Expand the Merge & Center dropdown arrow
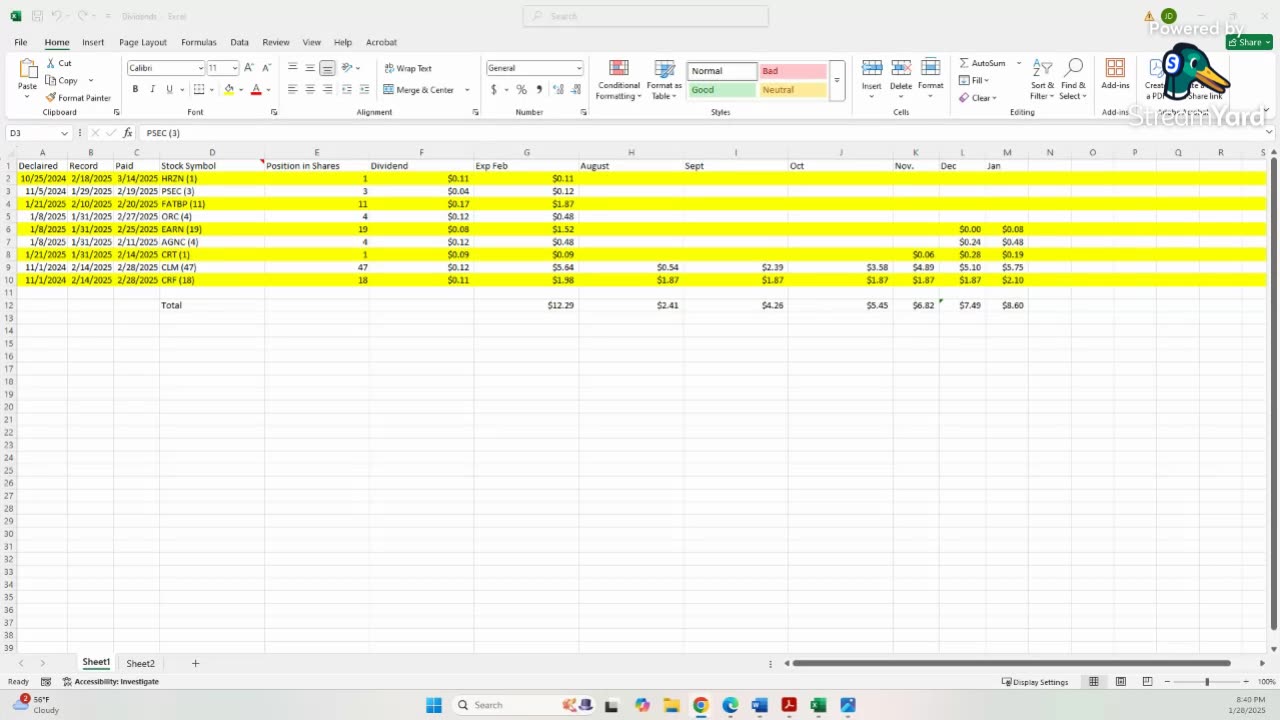Viewport: 1280px width, 720px height. (467, 90)
